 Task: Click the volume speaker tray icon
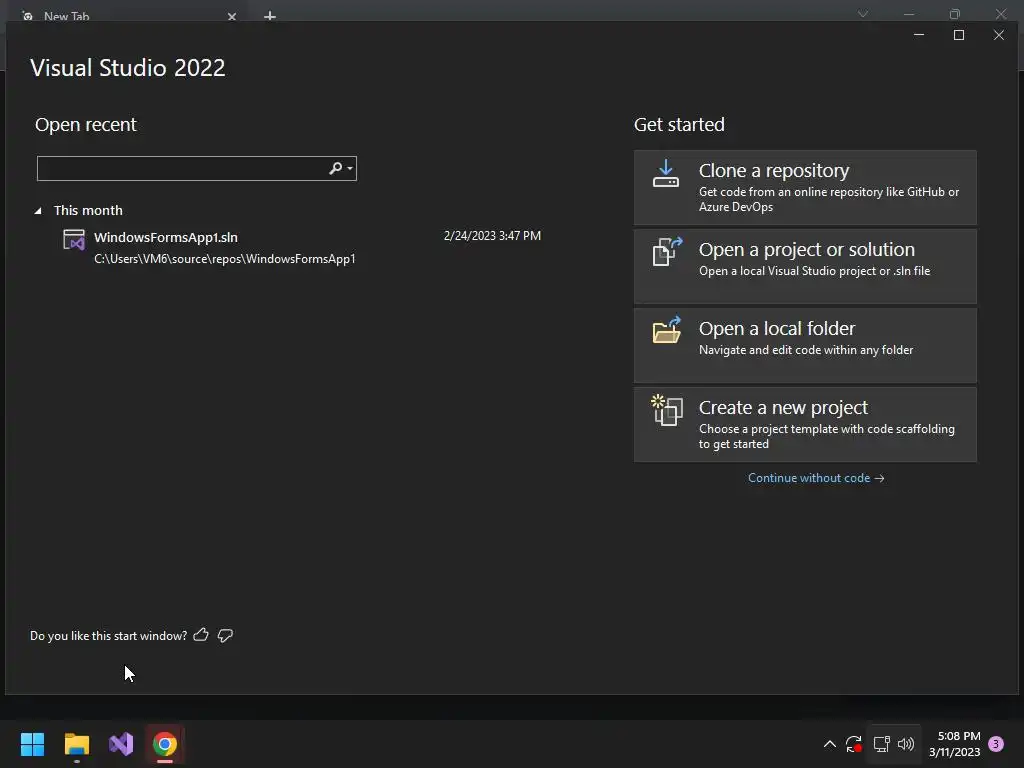(906, 744)
